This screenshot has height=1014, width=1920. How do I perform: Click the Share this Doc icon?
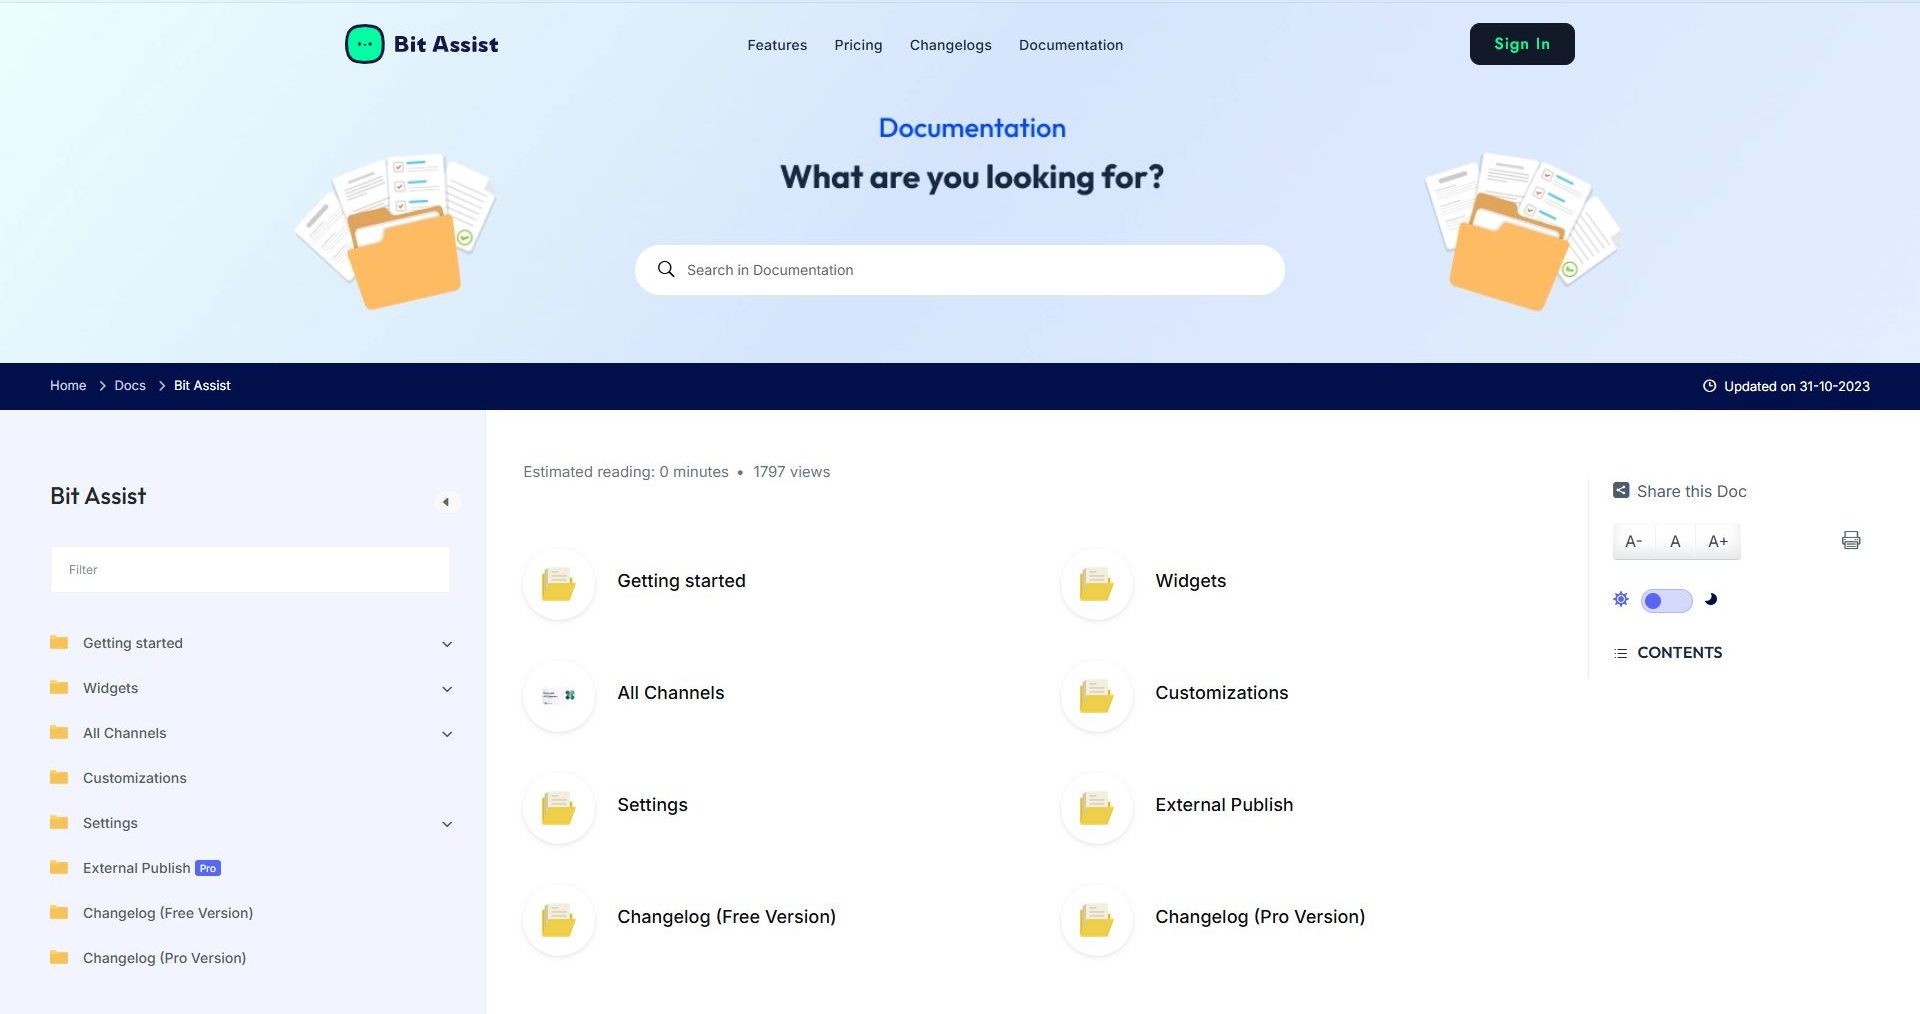pos(1621,491)
